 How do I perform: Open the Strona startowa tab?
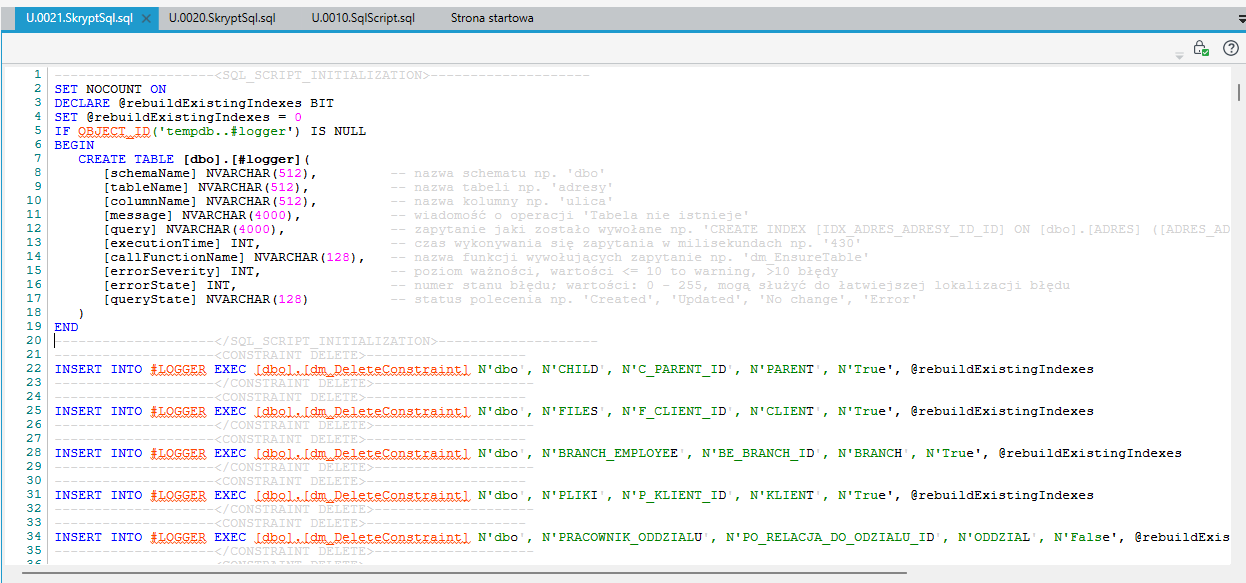pyautogui.click(x=492, y=19)
